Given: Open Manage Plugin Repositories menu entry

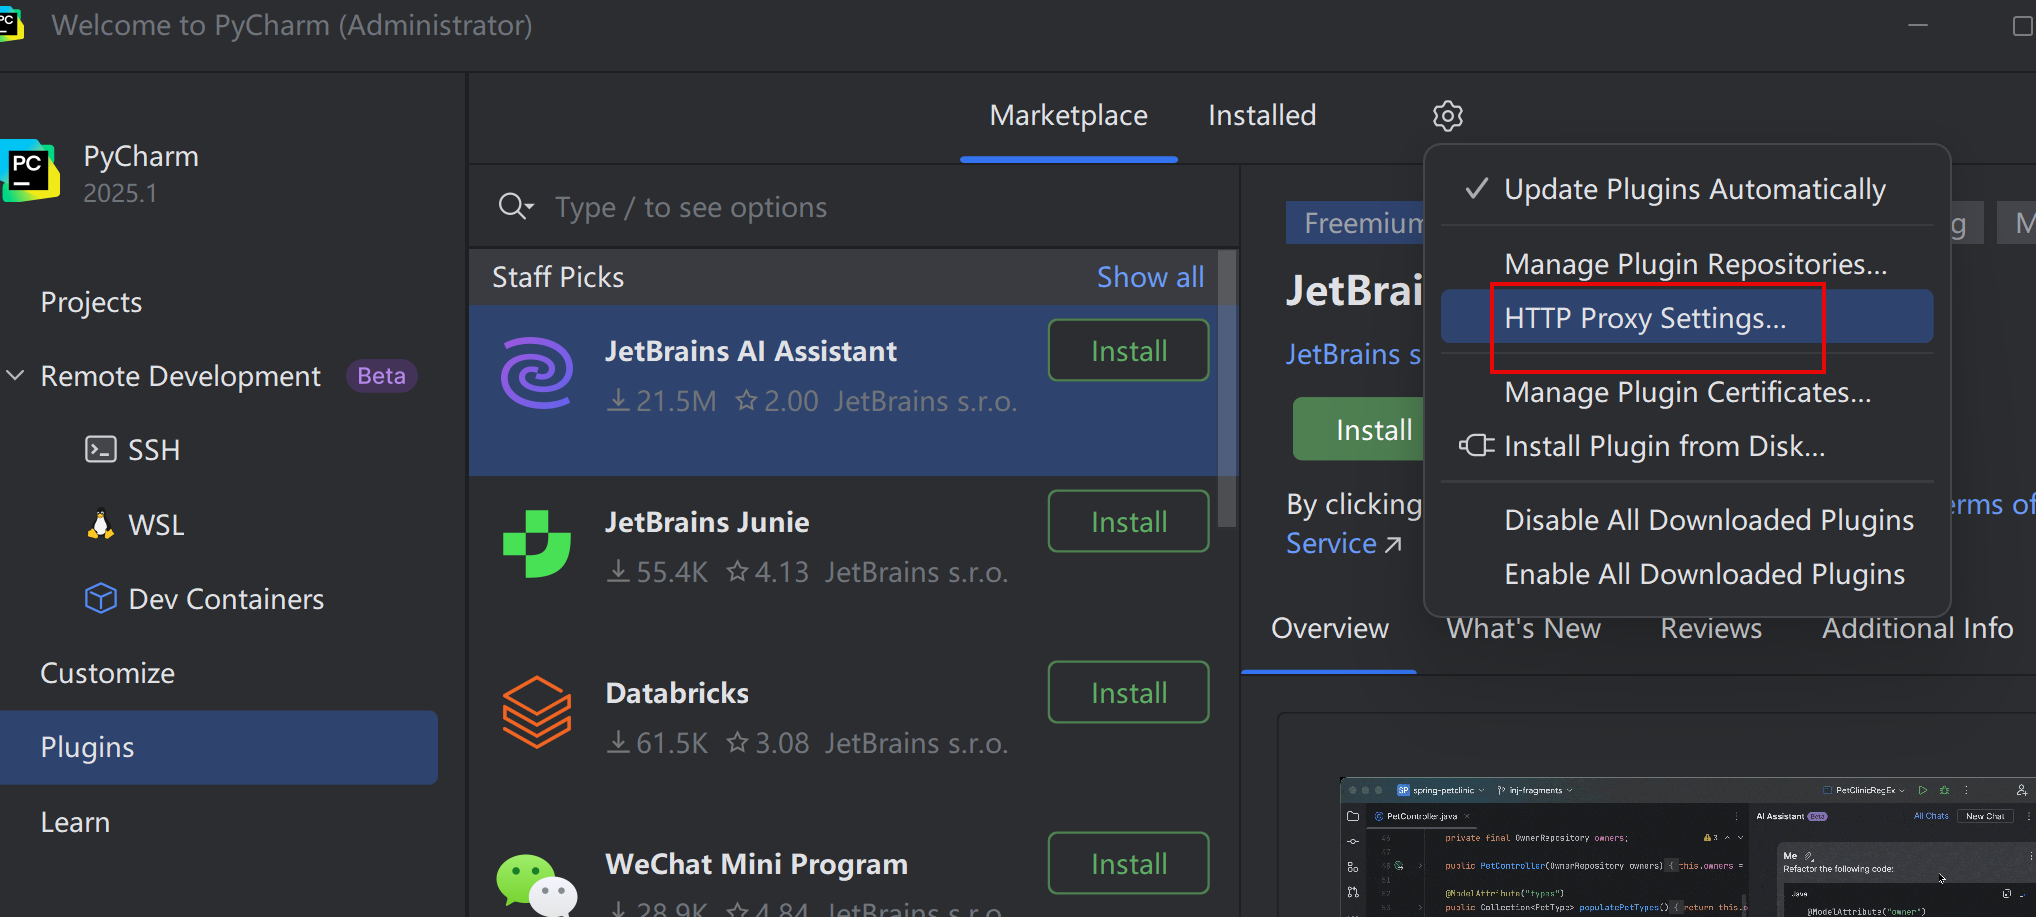Looking at the screenshot, I should [x=1695, y=264].
